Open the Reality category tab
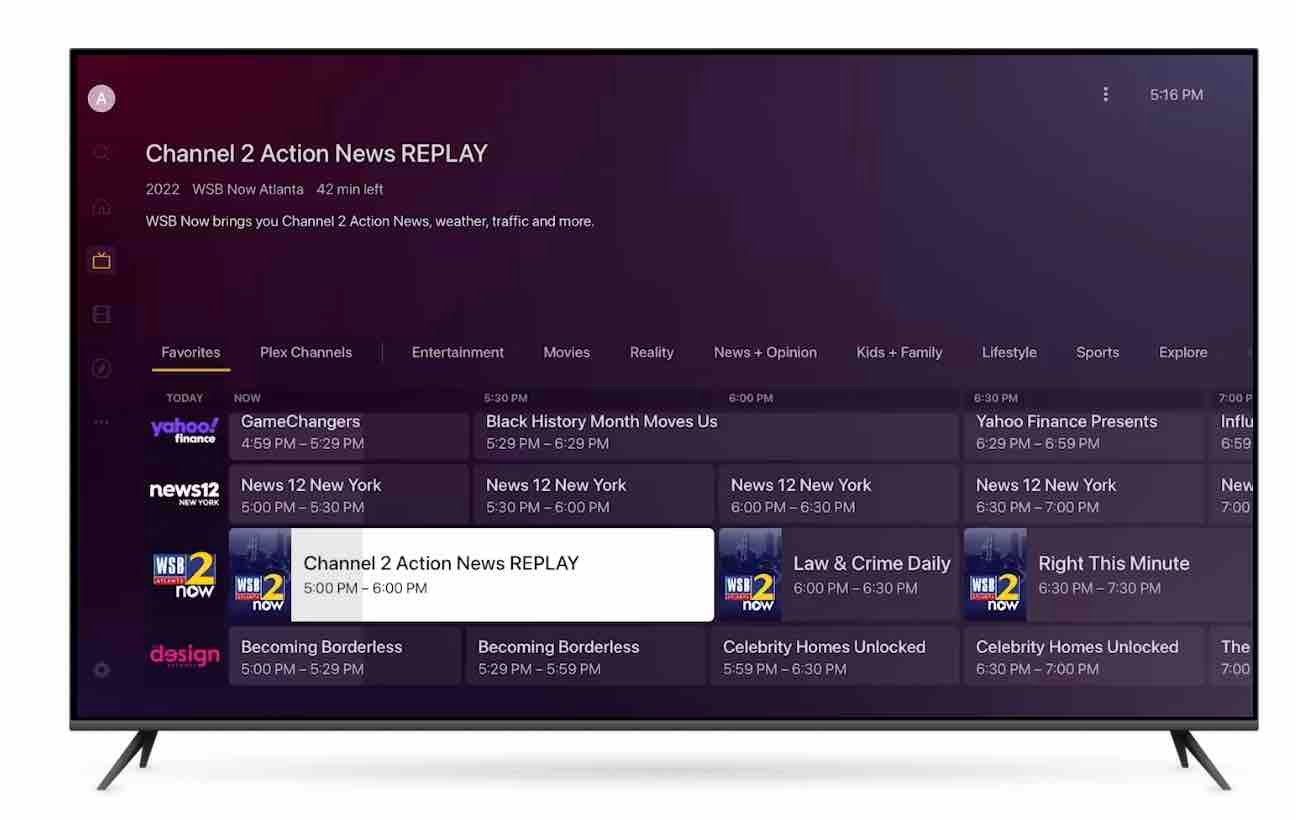 (652, 352)
